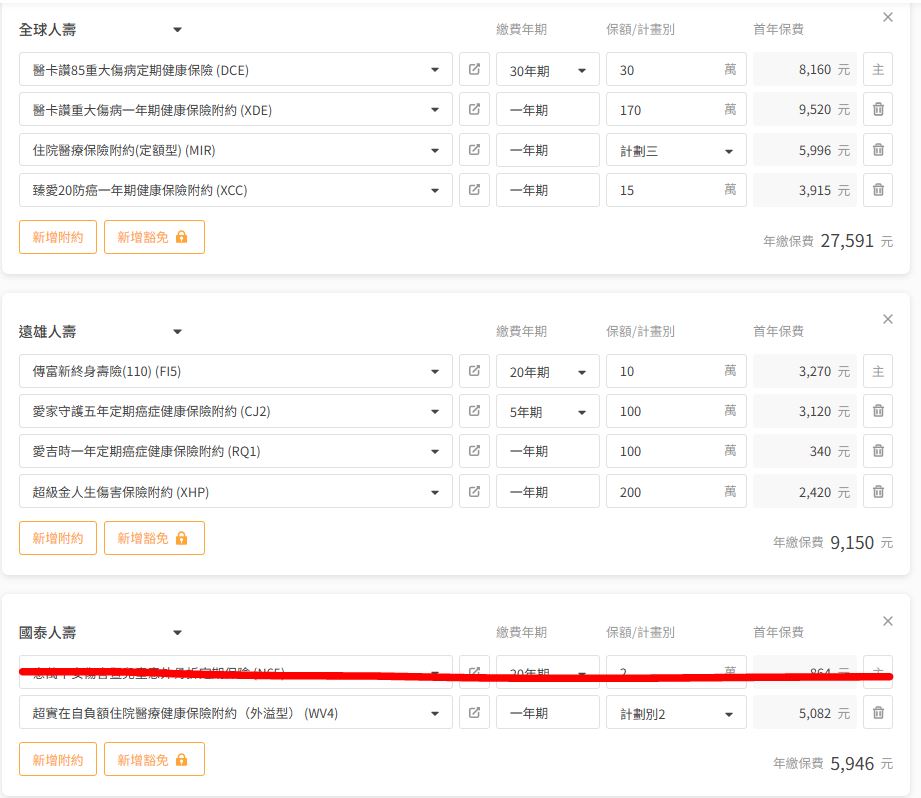The height and width of the screenshot is (798, 921).
Task: Click the 年繳保費 27,591 元 total
Action: point(828,241)
